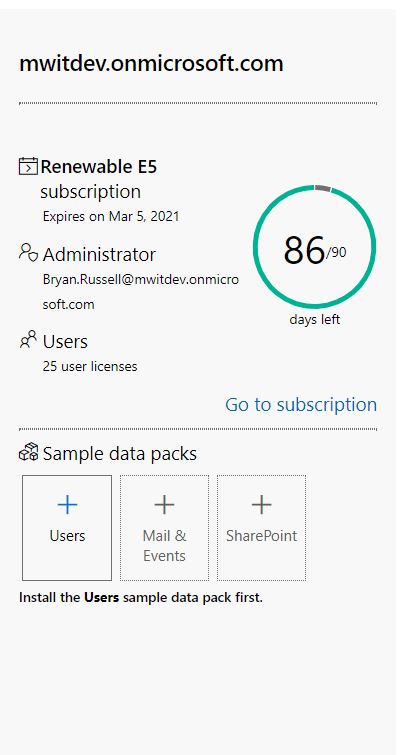Click the 25 user licenses text
The height and width of the screenshot is (755, 400).
tap(90, 366)
